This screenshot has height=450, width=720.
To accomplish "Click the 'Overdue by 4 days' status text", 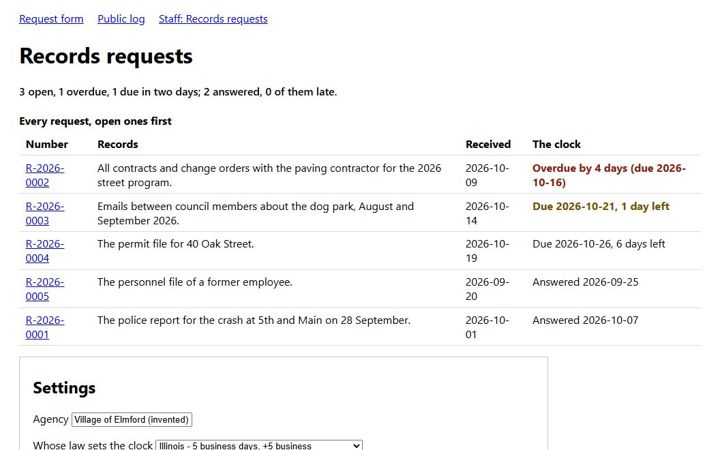I will pos(609,175).
